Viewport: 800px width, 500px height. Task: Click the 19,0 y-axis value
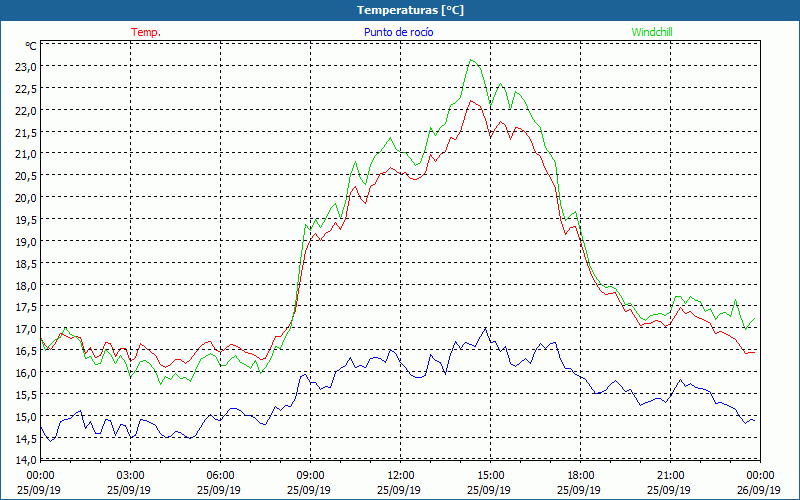coord(27,242)
